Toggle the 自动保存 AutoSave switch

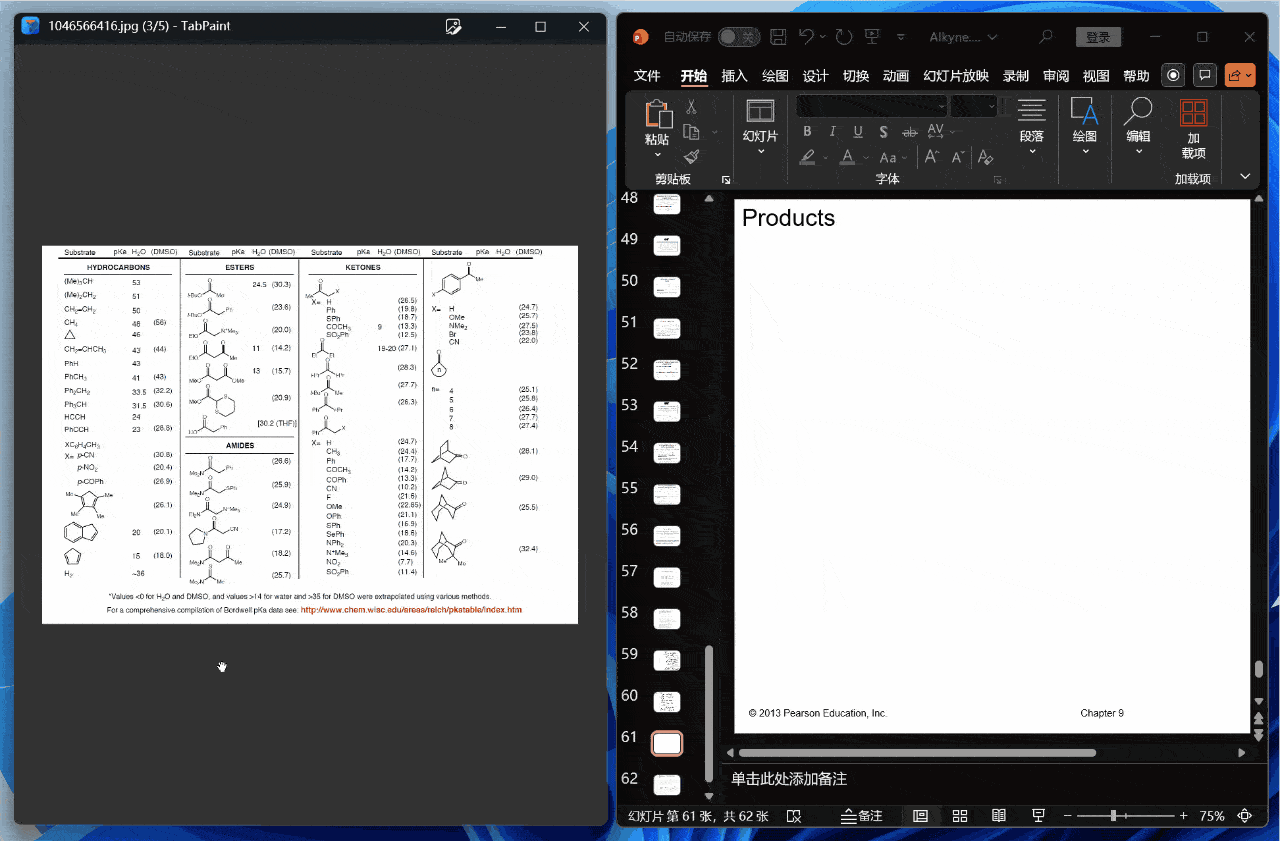[x=739, y=37]
